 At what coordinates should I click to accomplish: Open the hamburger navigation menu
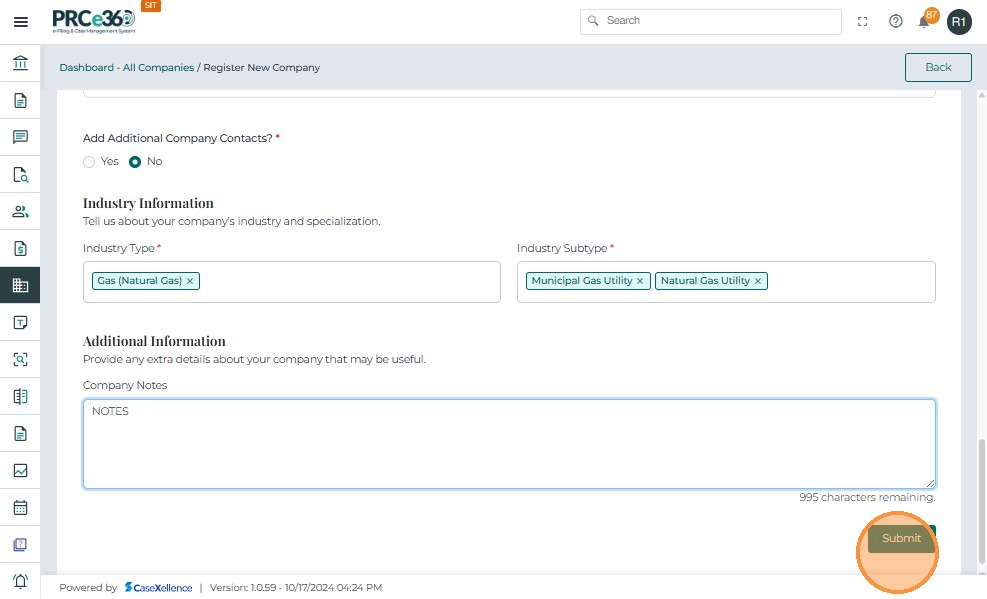coord(21,22)
